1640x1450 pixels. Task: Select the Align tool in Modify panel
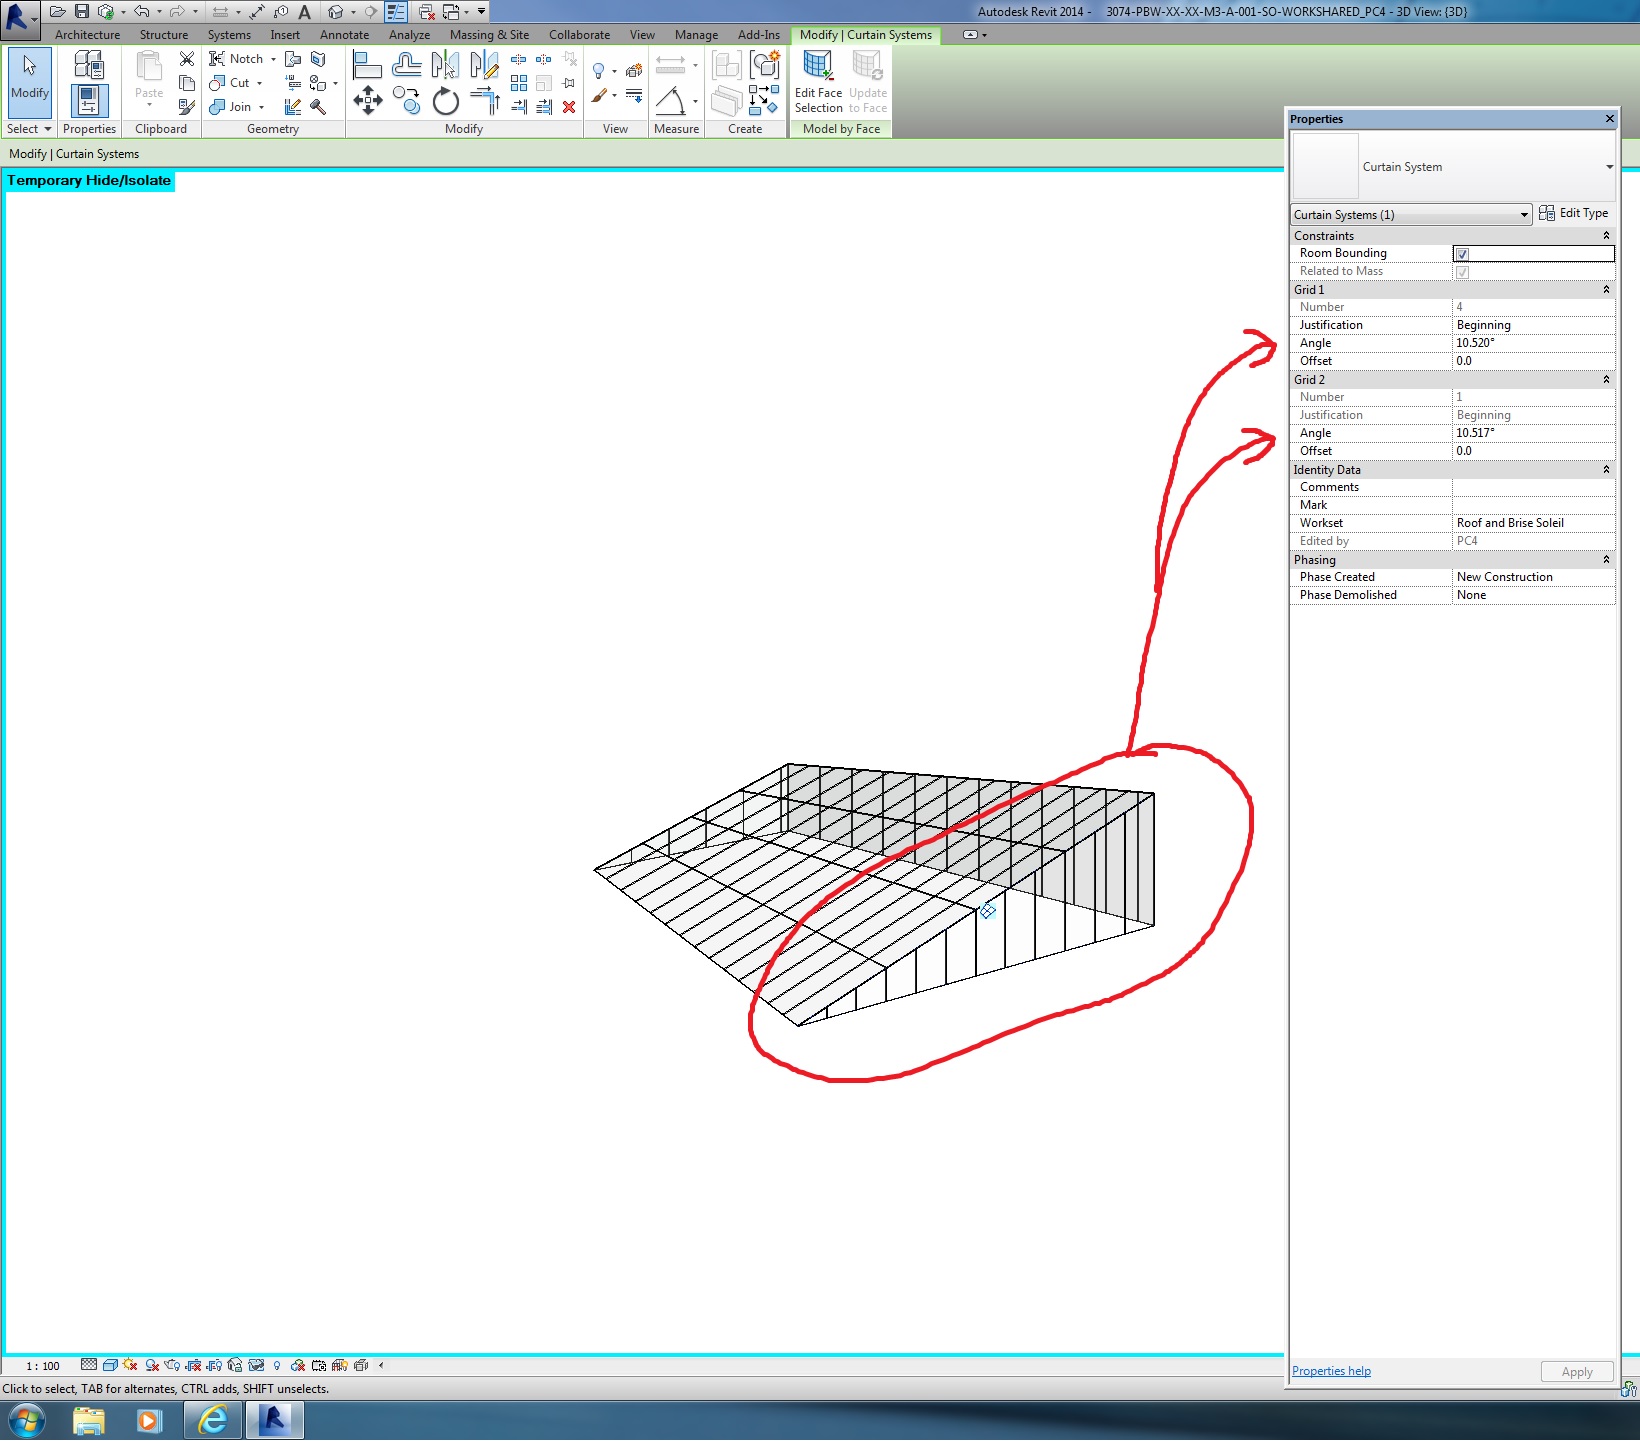tap(367, 66)
